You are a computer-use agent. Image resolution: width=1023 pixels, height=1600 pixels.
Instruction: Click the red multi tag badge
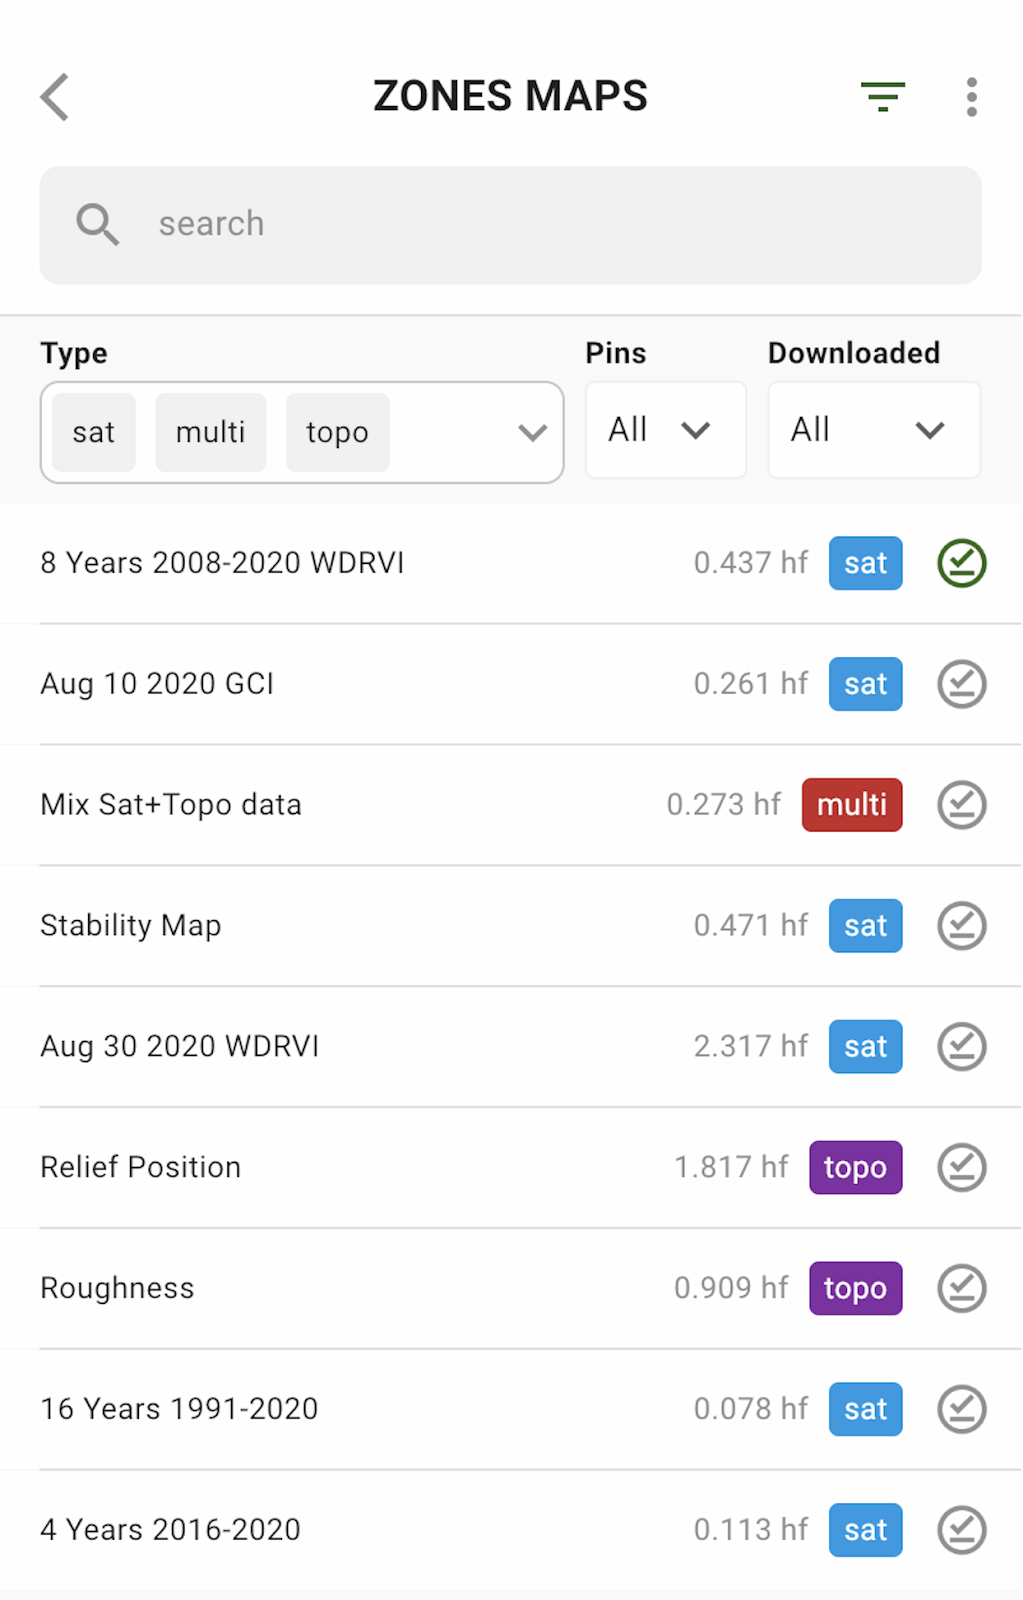coord(851,805)
